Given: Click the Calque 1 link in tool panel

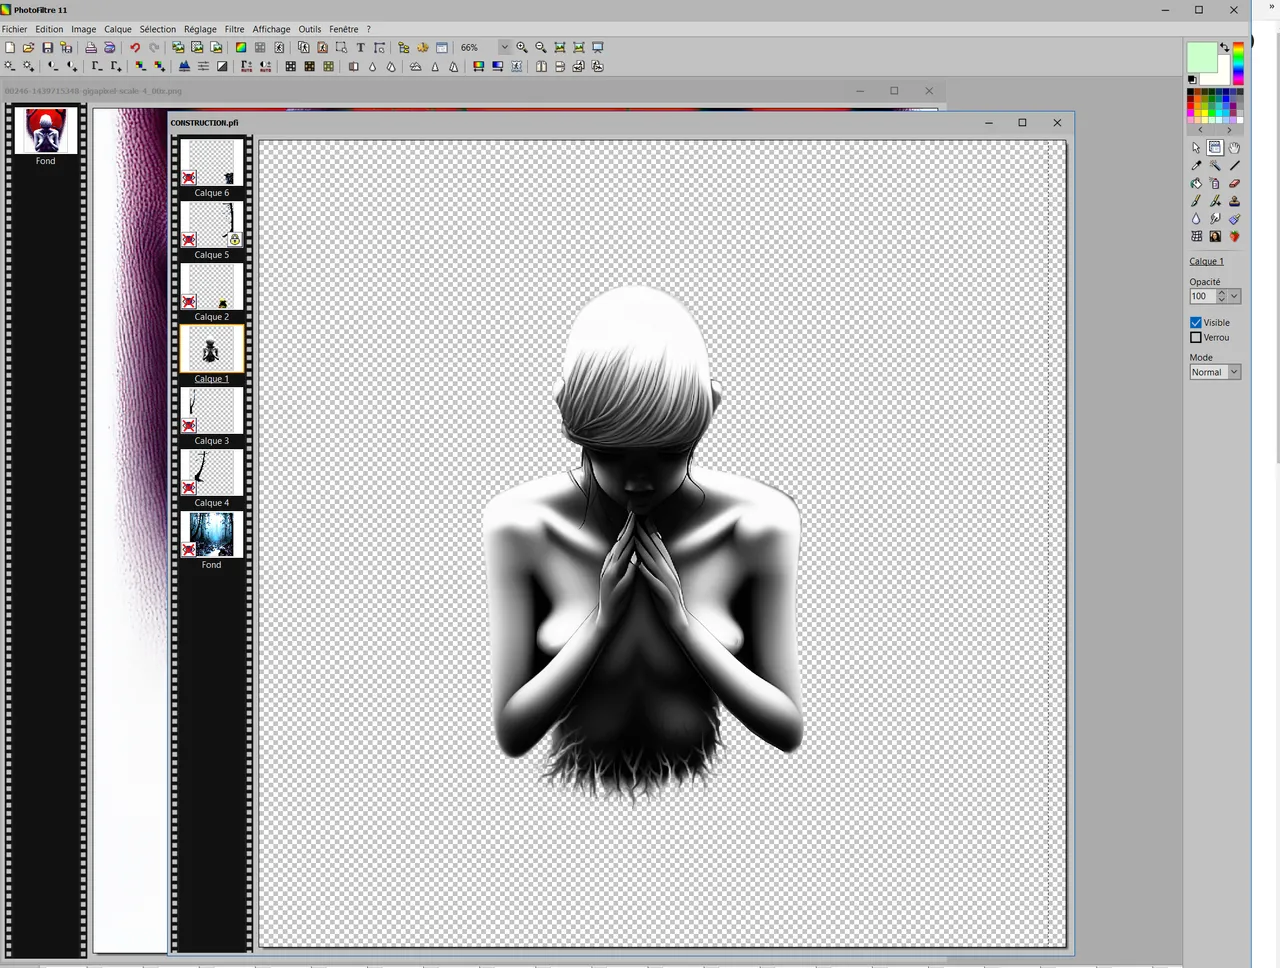Looking at the screenshot, I should (1206, 262).
